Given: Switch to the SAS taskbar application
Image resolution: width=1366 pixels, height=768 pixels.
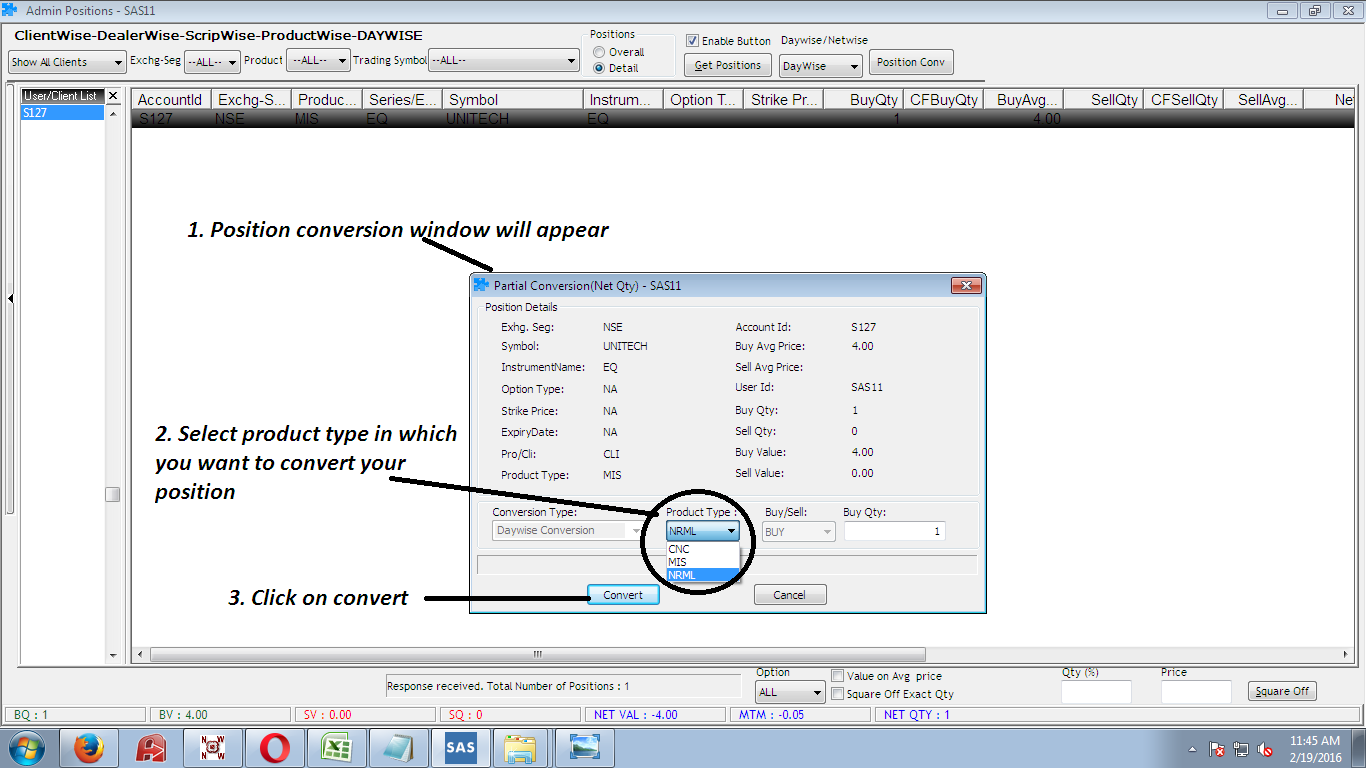Looking at the screenshot, I should [460, 748].
